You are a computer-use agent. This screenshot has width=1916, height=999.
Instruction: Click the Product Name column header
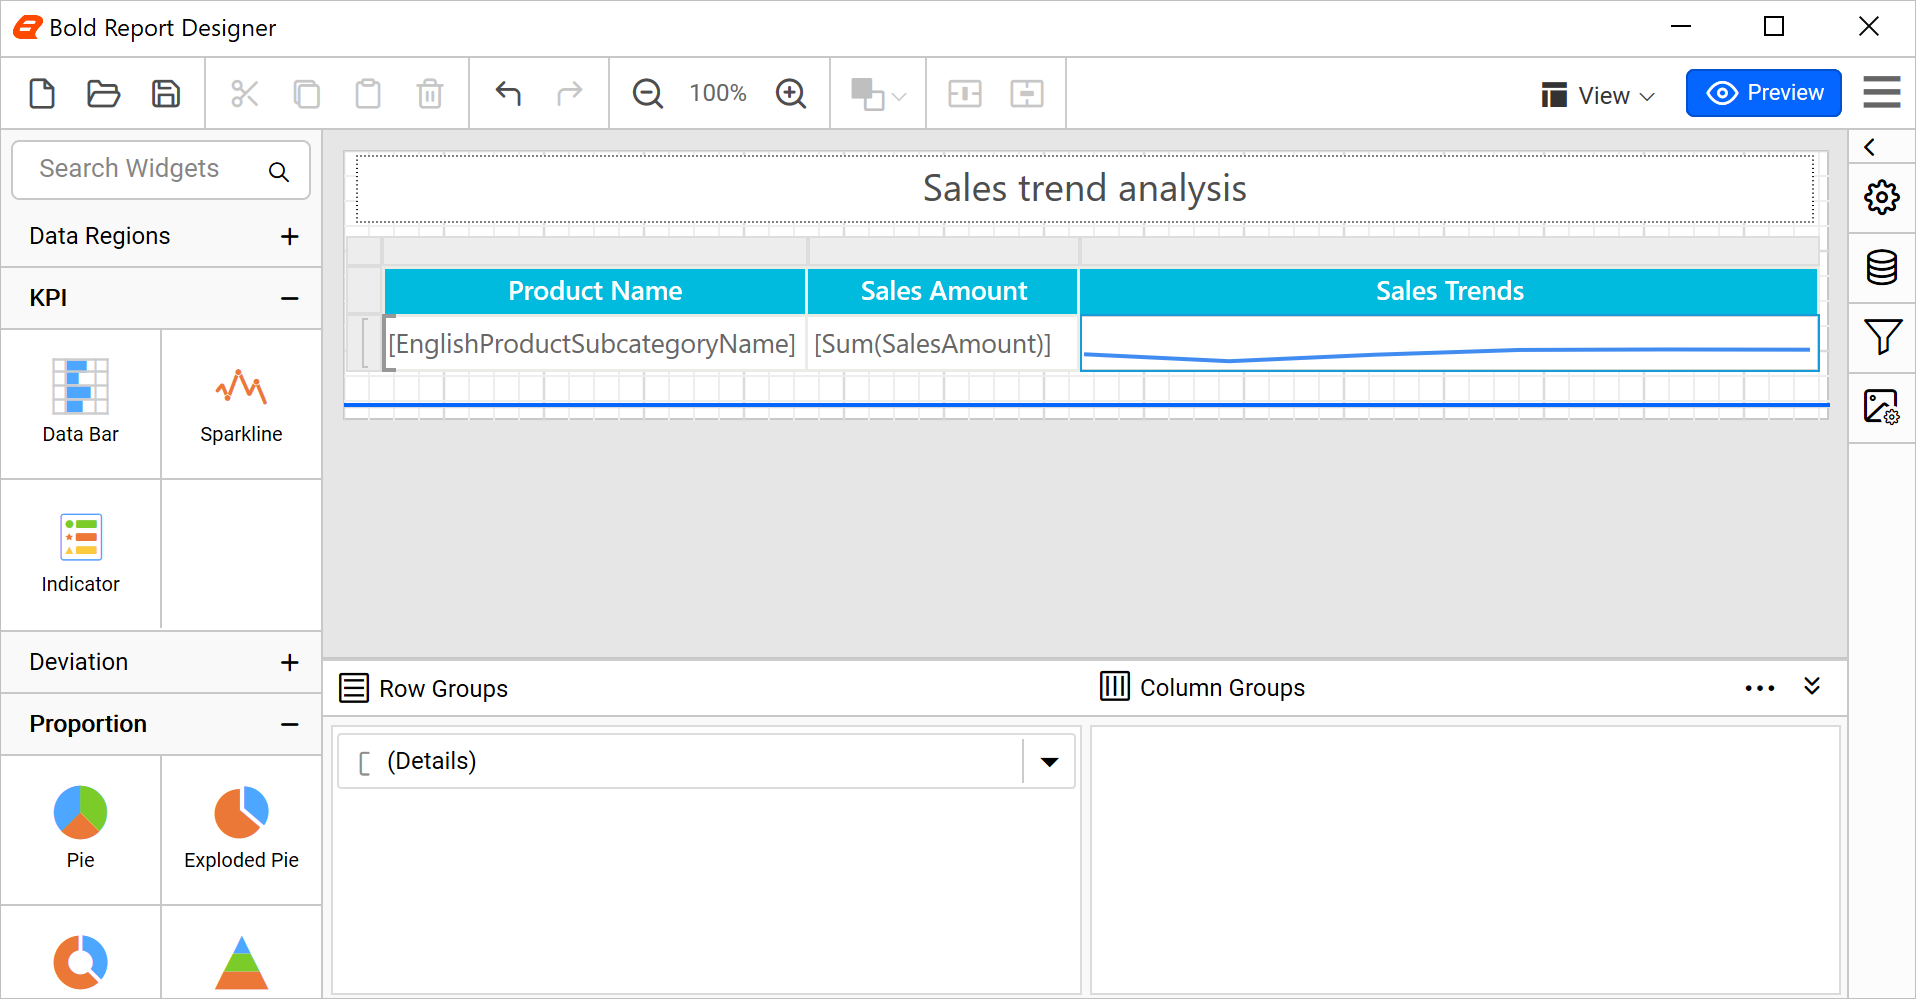(595, 291)
